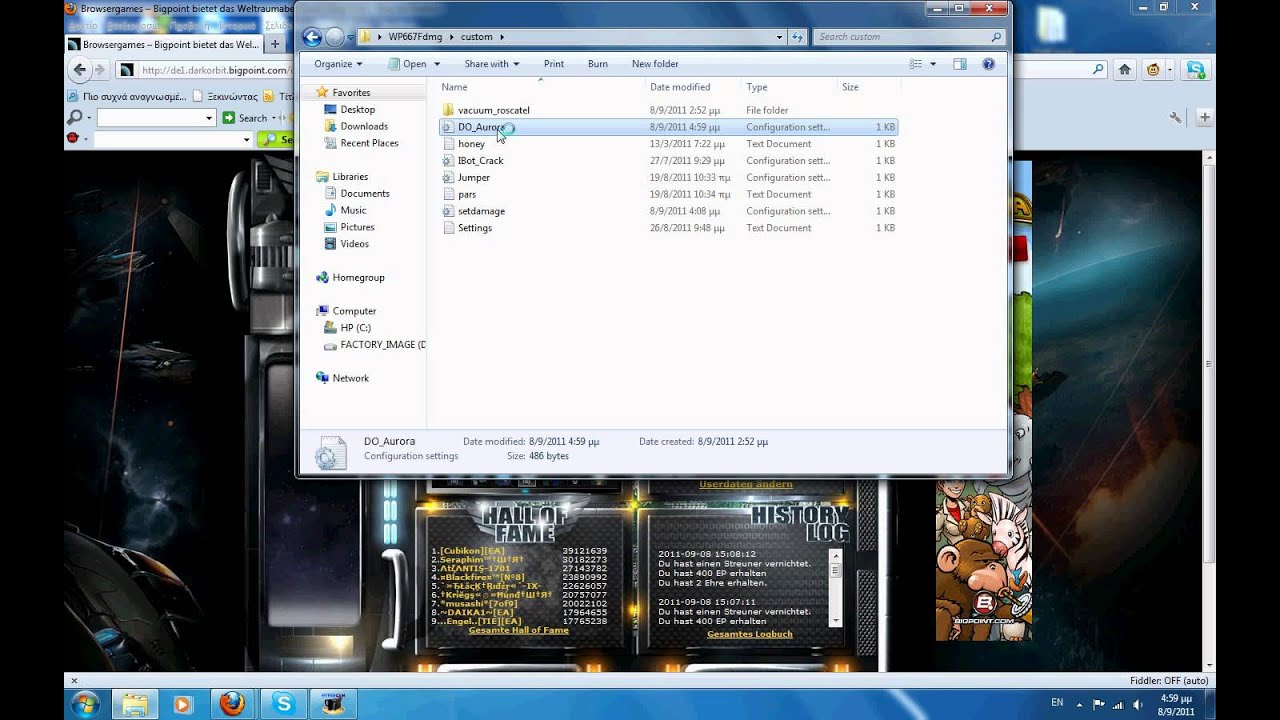Toggle the preview pane icon in Explorer
1280x720 pixels.
(960, 64)
